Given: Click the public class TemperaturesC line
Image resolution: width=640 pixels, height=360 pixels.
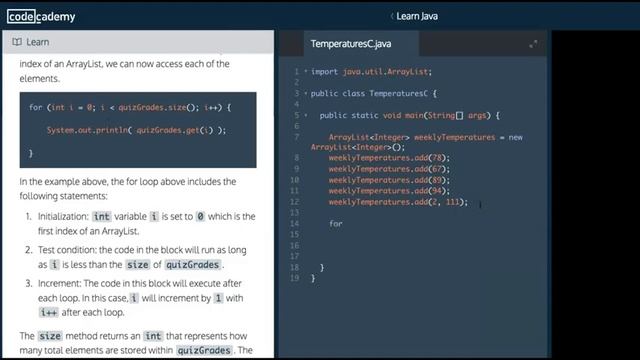Looking at the screenshot, I should click(x=373, y=93).
